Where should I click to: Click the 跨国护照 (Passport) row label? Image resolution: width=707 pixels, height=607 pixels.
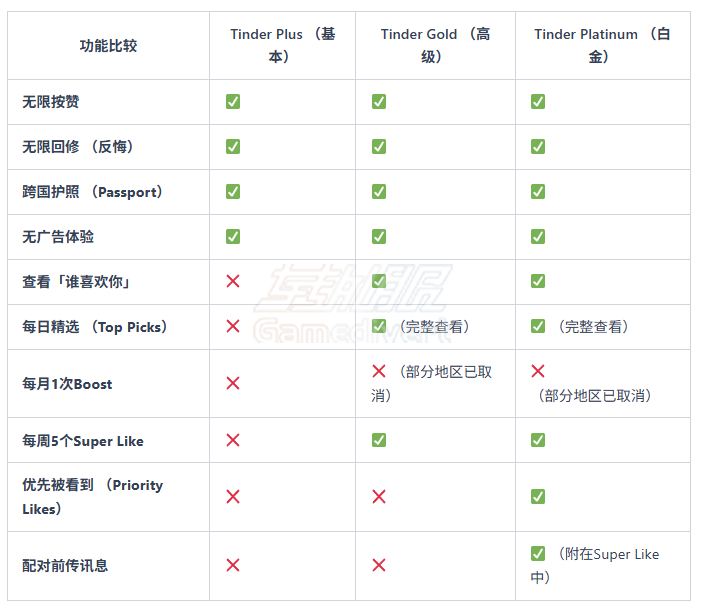(x=92, y=192)
